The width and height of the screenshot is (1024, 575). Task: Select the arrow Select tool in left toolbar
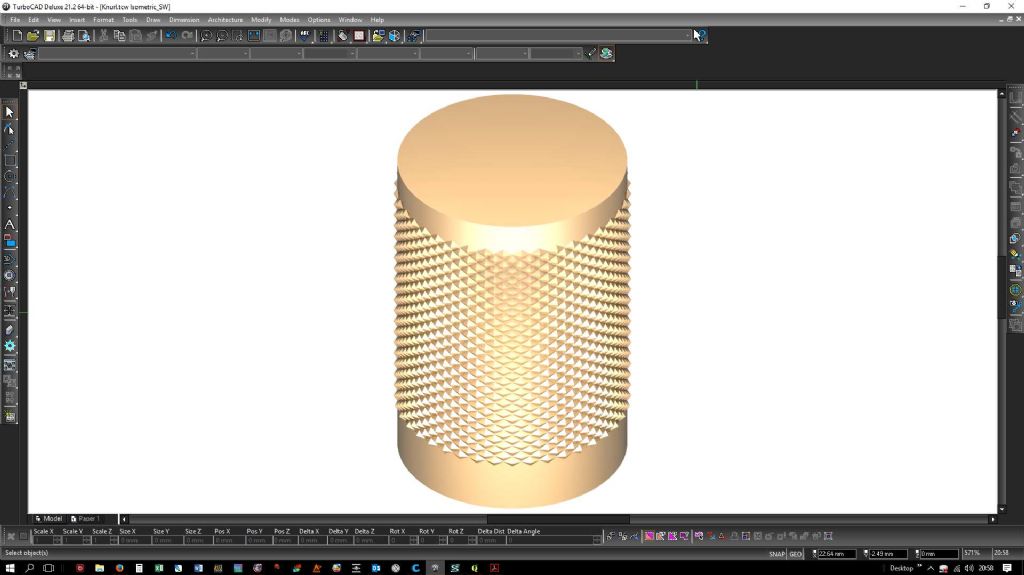10,112
